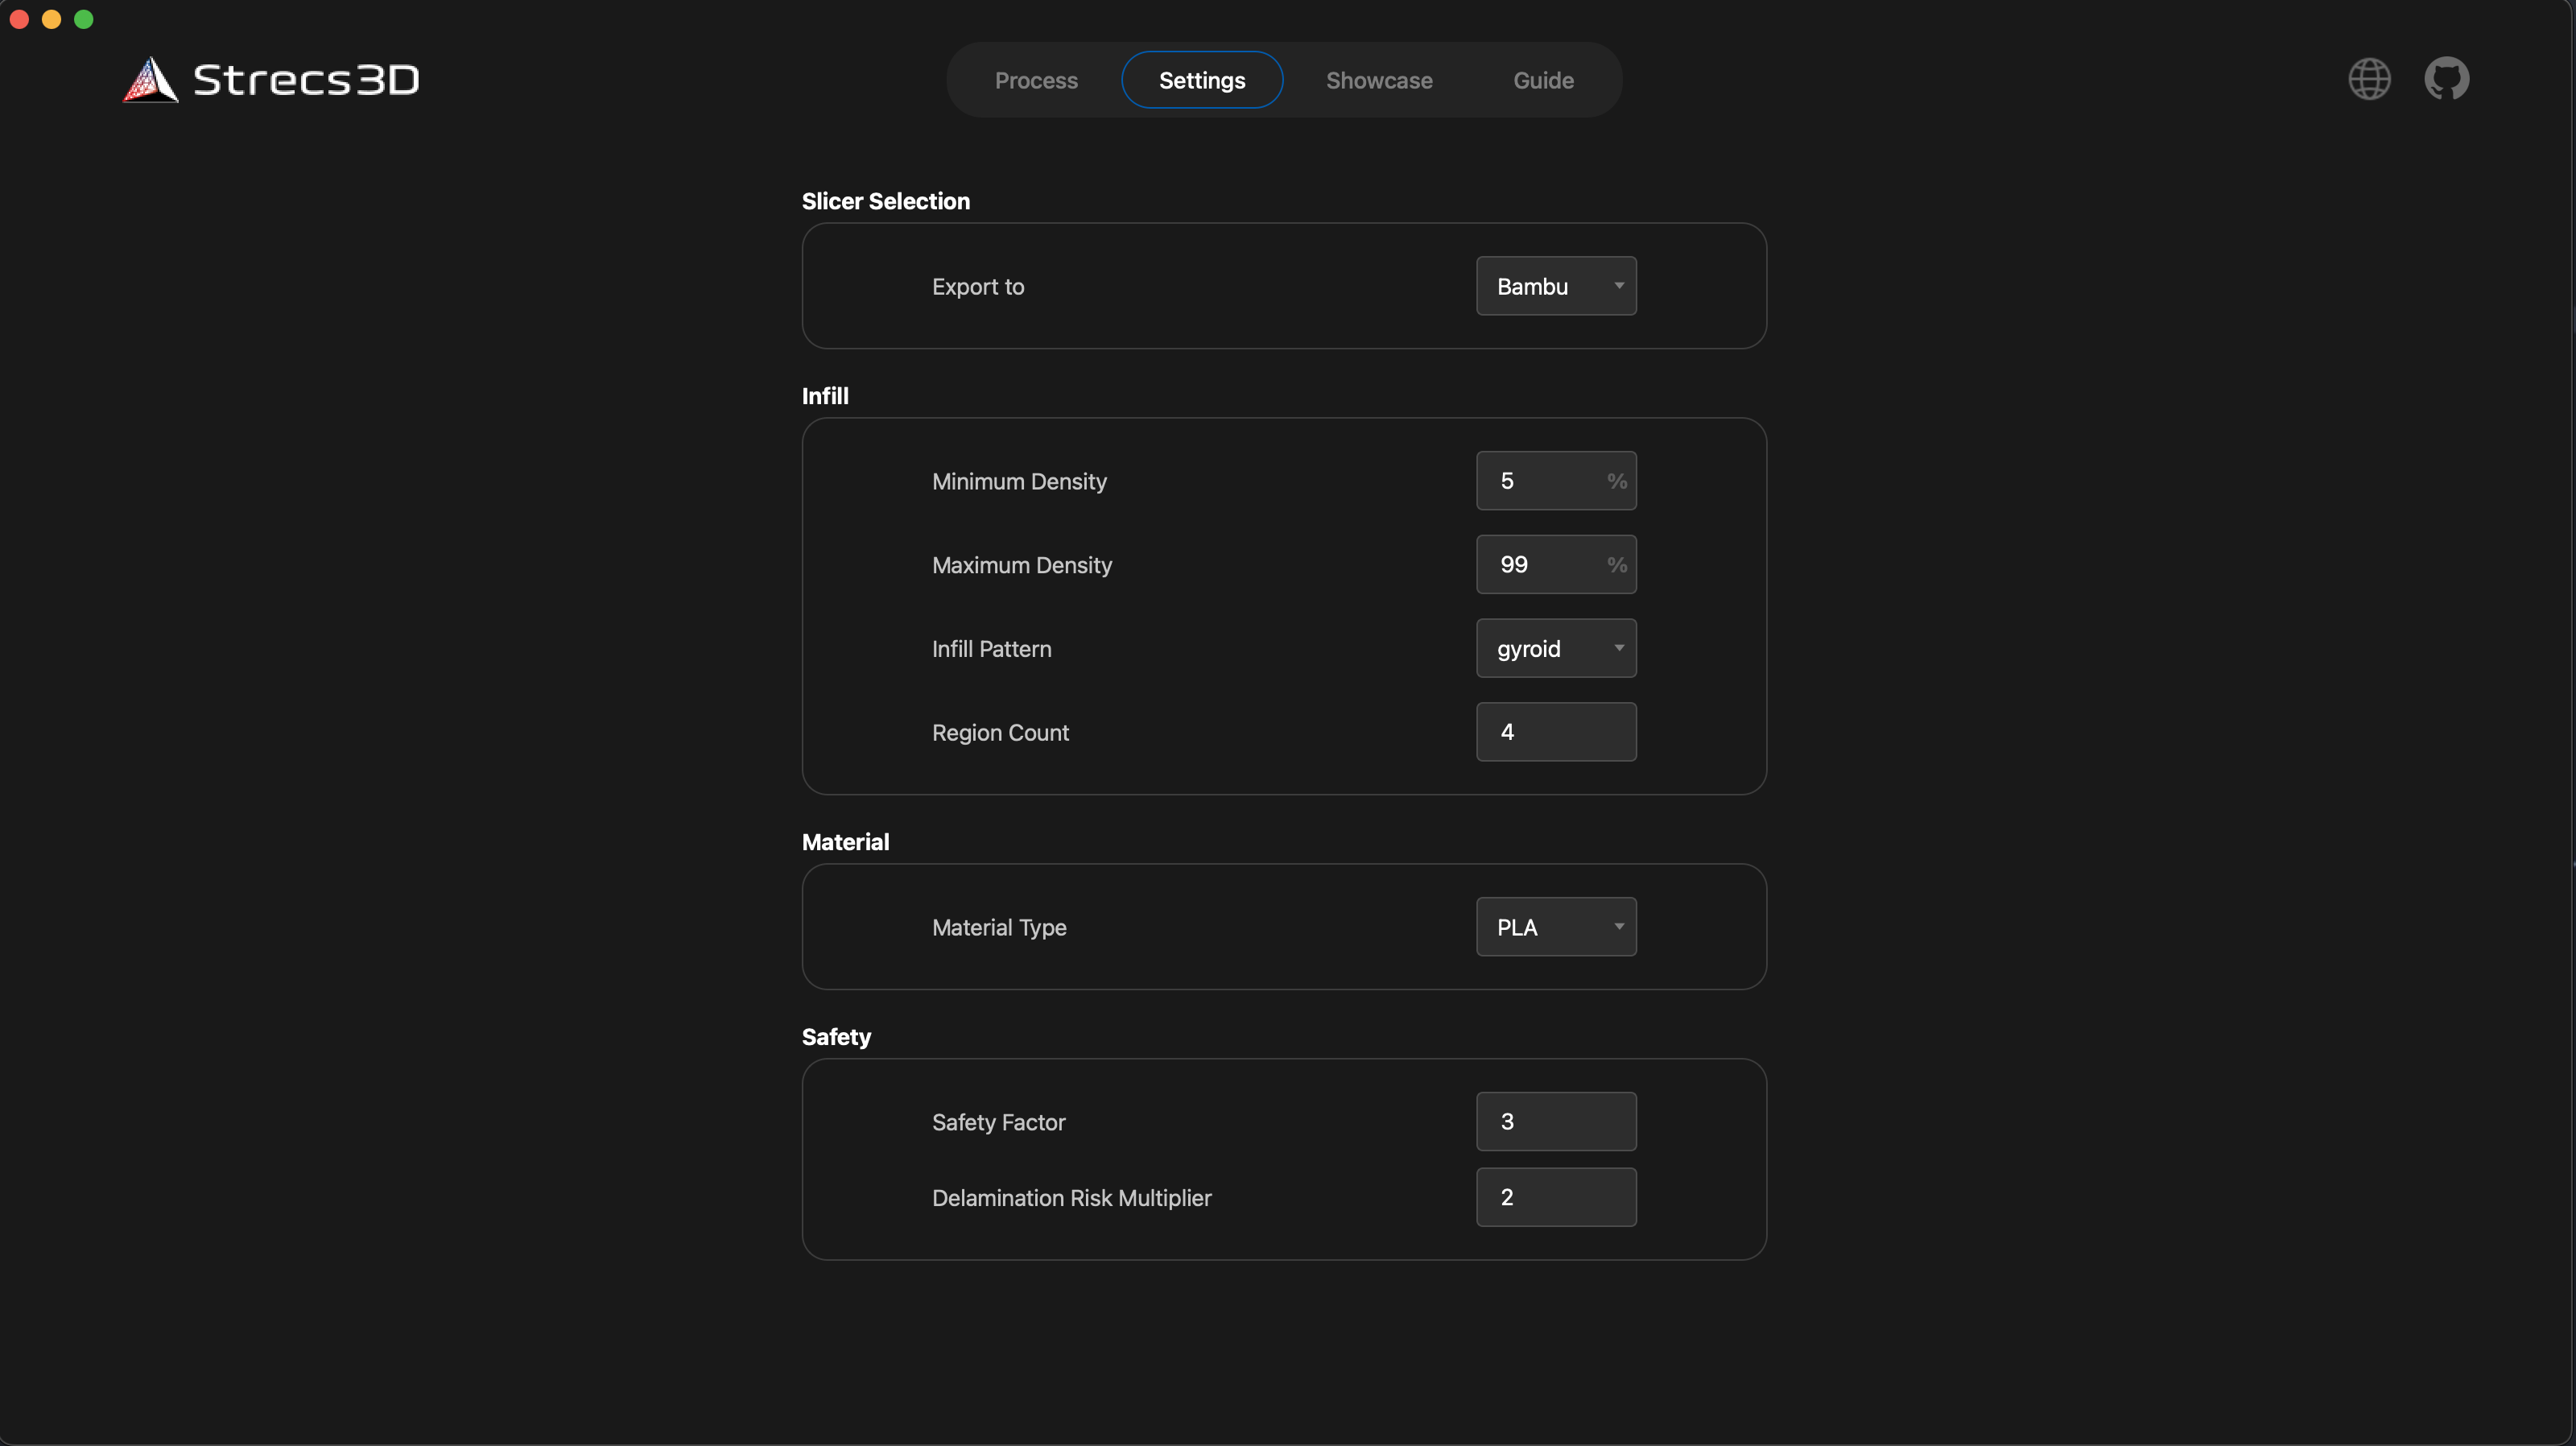The height and width of the screenshot is (1446, 2576).
Task: Open the Export to slicer dropdown
Action: tap(1555, 286)
